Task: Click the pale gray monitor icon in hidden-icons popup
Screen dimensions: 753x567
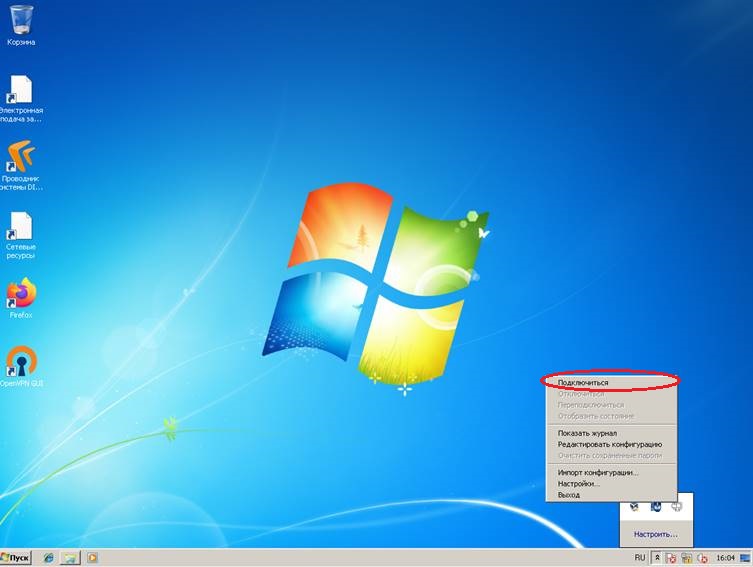Action: tap(676, 507)
